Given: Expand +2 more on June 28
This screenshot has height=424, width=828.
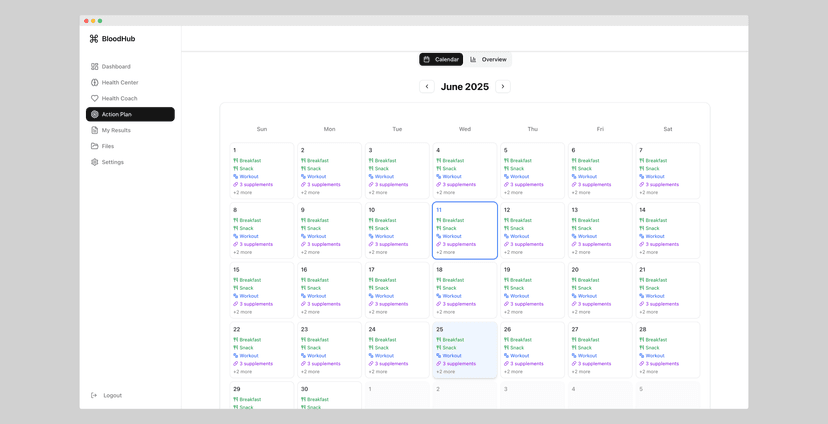Looking at the screenshot, I should pos(648,371).
